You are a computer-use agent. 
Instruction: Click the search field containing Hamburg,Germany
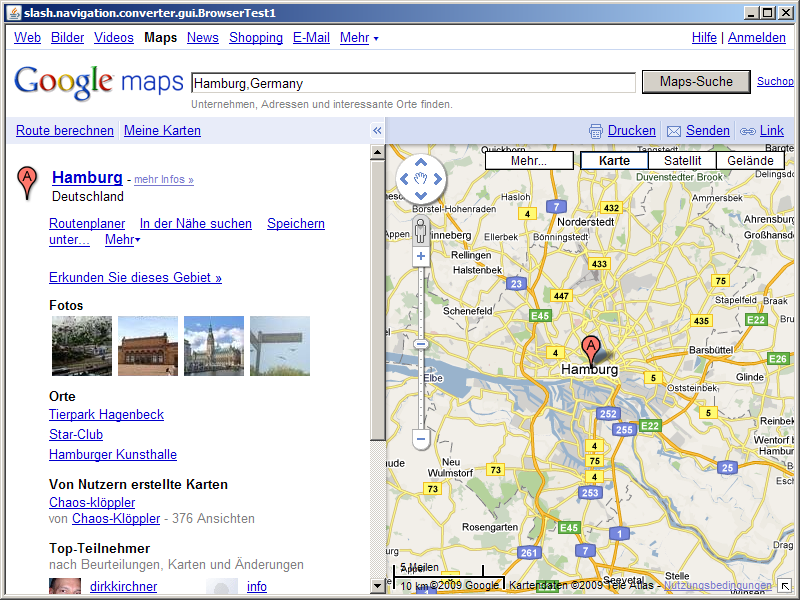413,83
